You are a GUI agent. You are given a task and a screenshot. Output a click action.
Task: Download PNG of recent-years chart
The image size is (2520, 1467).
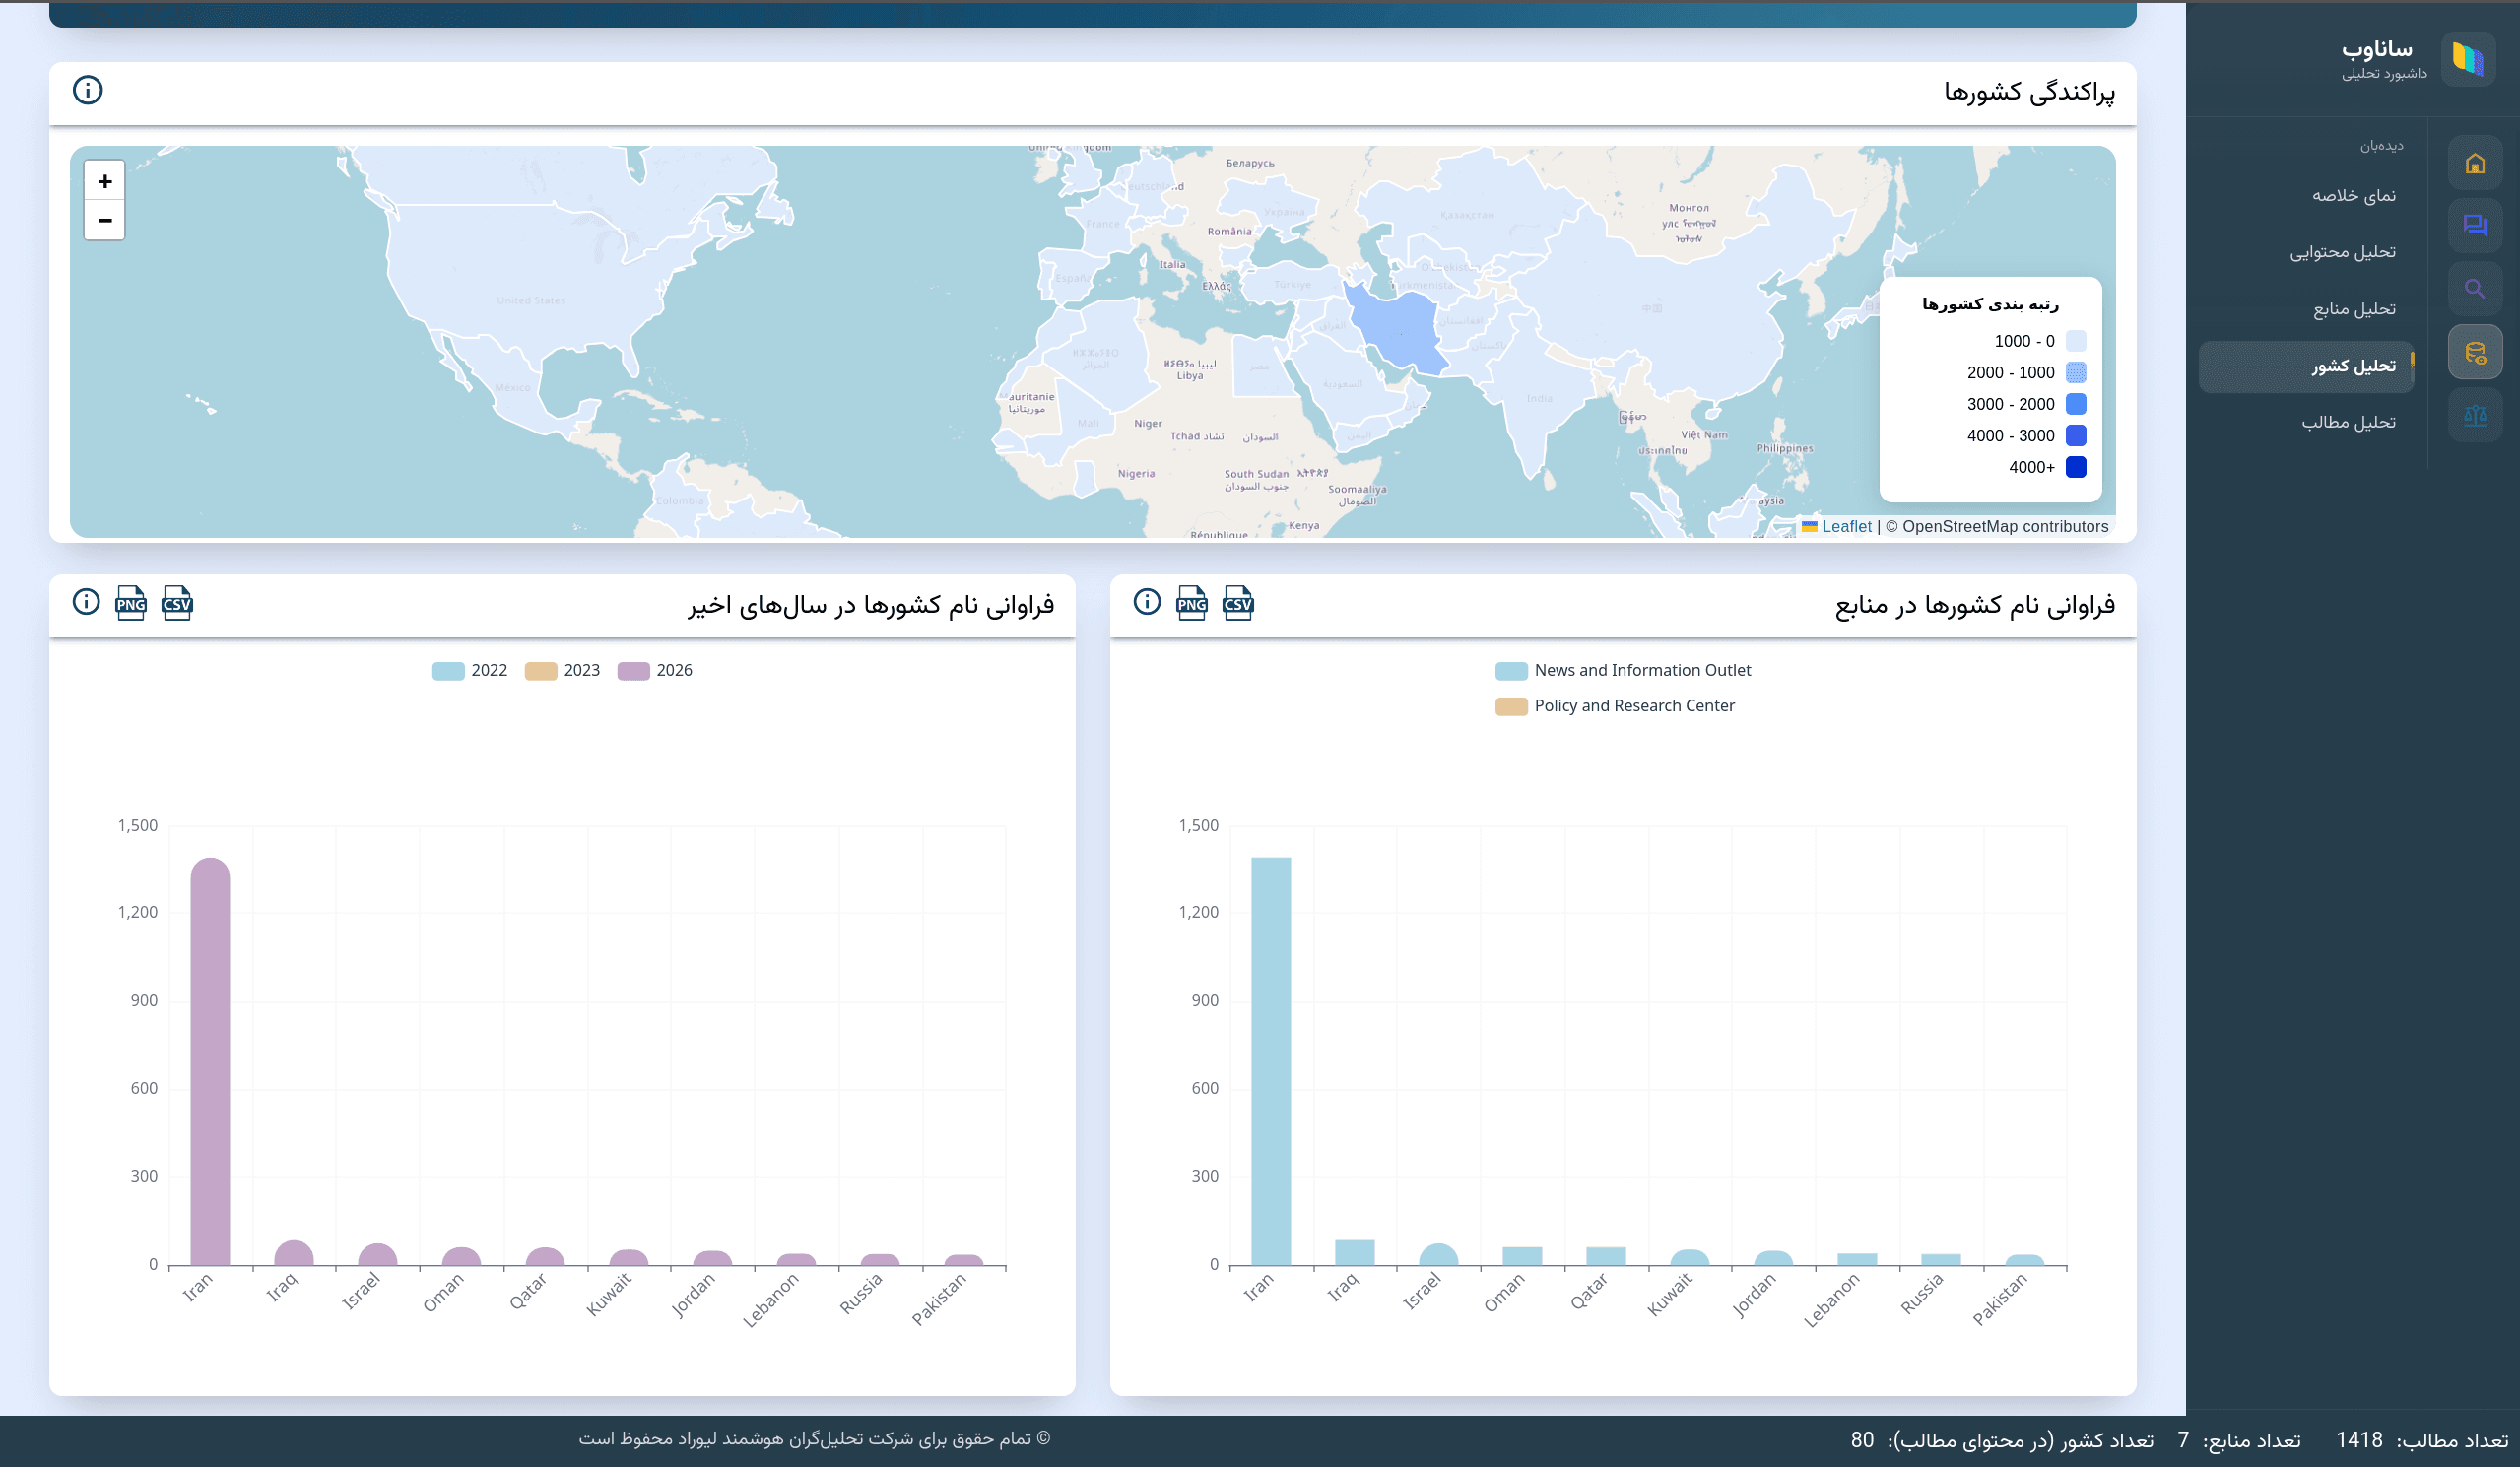click(131, 603)
